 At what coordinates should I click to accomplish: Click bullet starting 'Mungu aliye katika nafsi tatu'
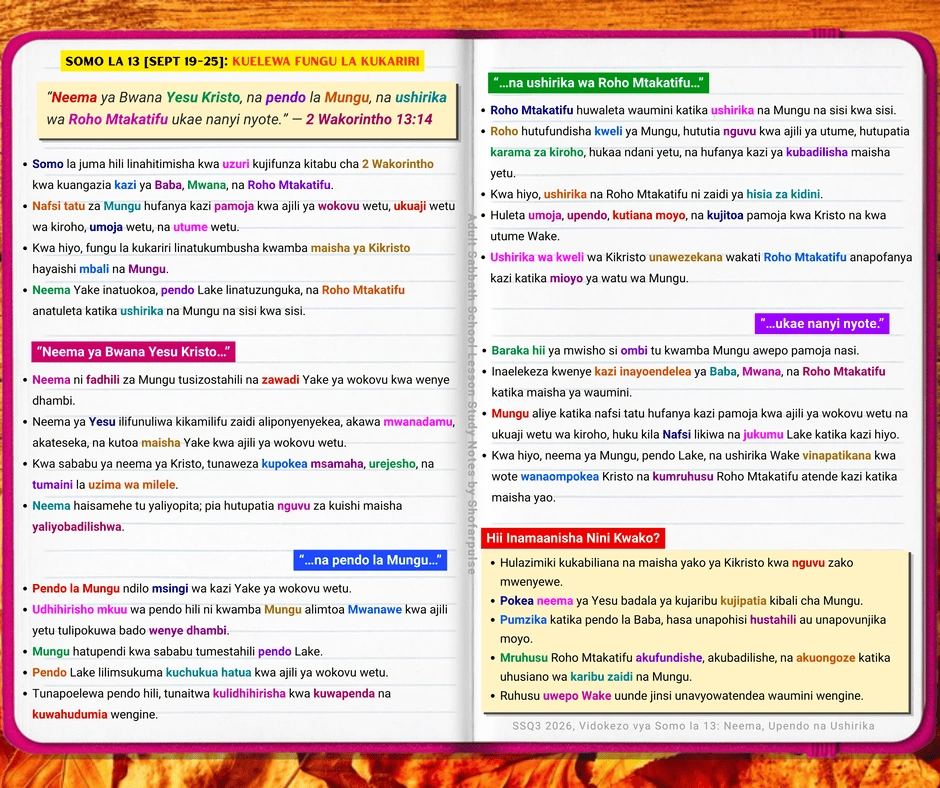coord(695,424)
